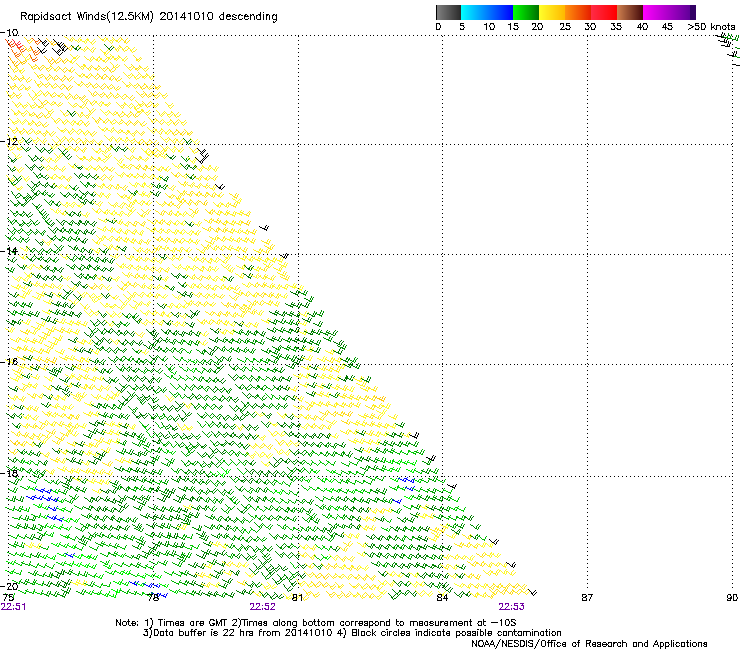
Task: Click the '78' longitude axis label
Action: 153,598
